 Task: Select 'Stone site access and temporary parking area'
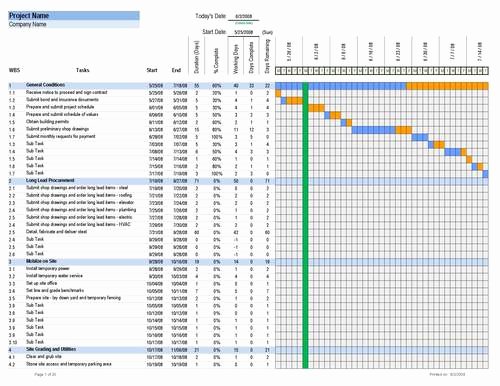69,364
